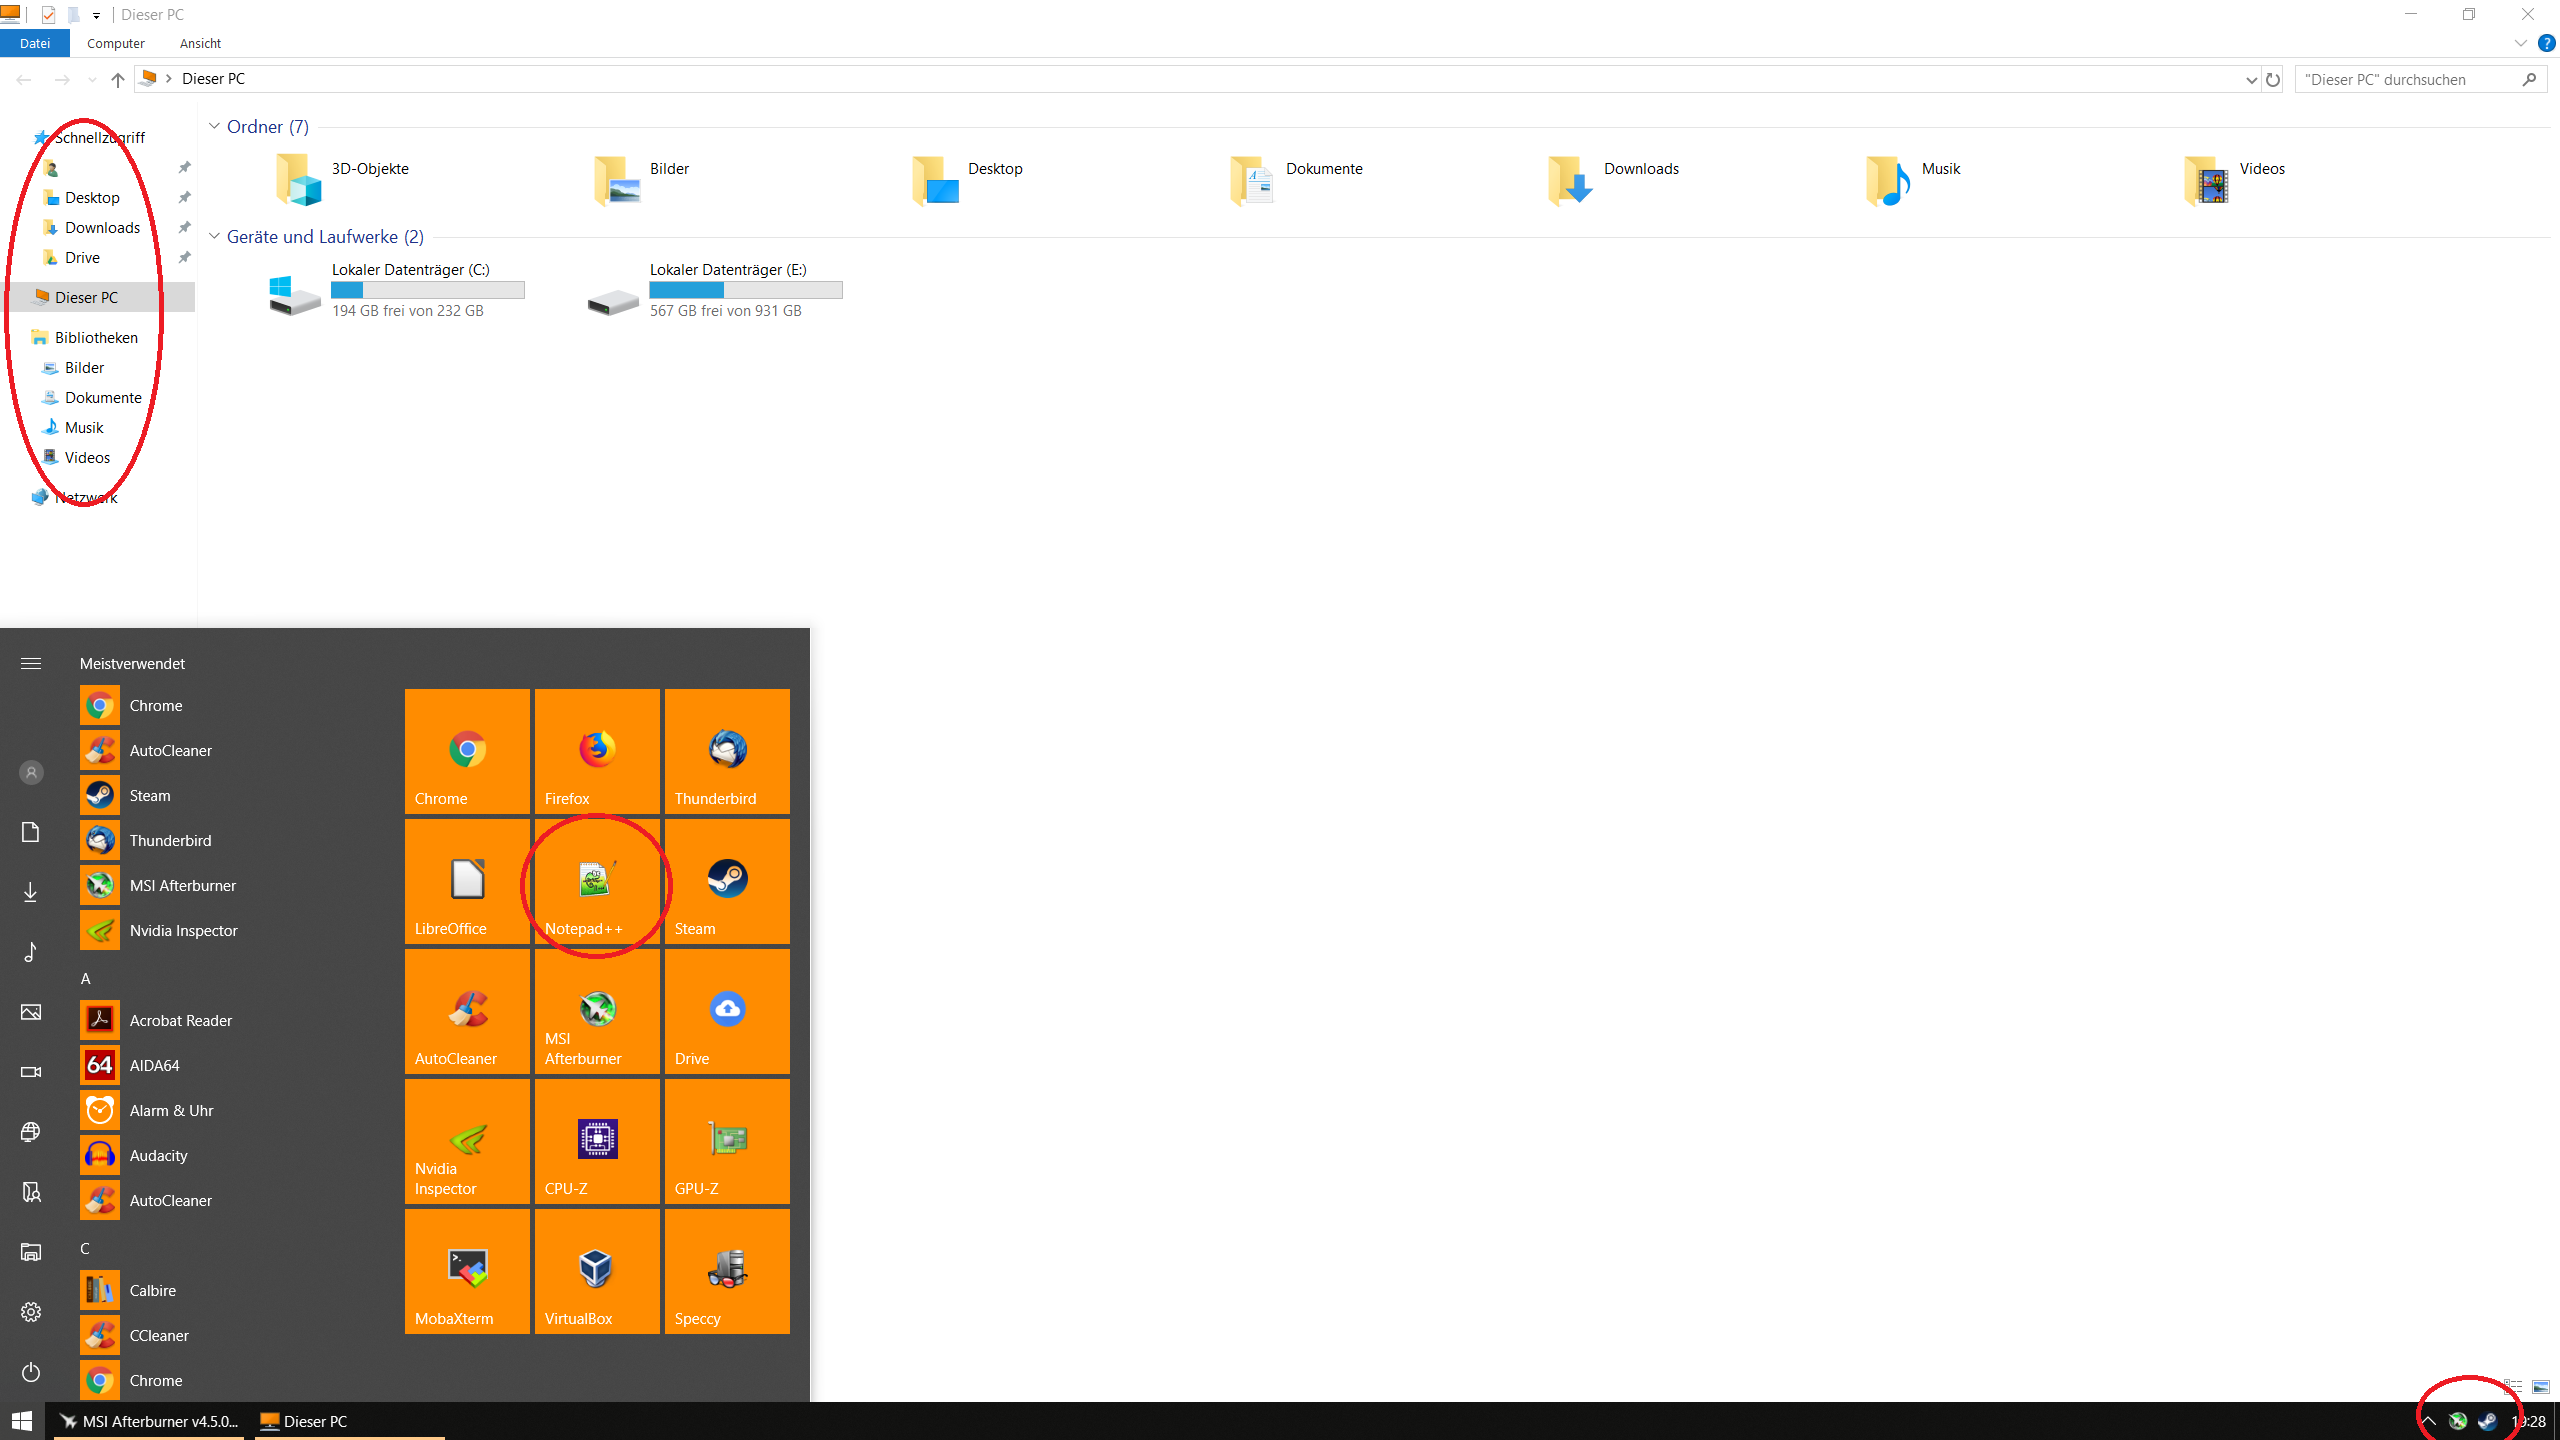Open Audacity from the app list
Screen dimensions: 2560x1440
(158, 1155)
